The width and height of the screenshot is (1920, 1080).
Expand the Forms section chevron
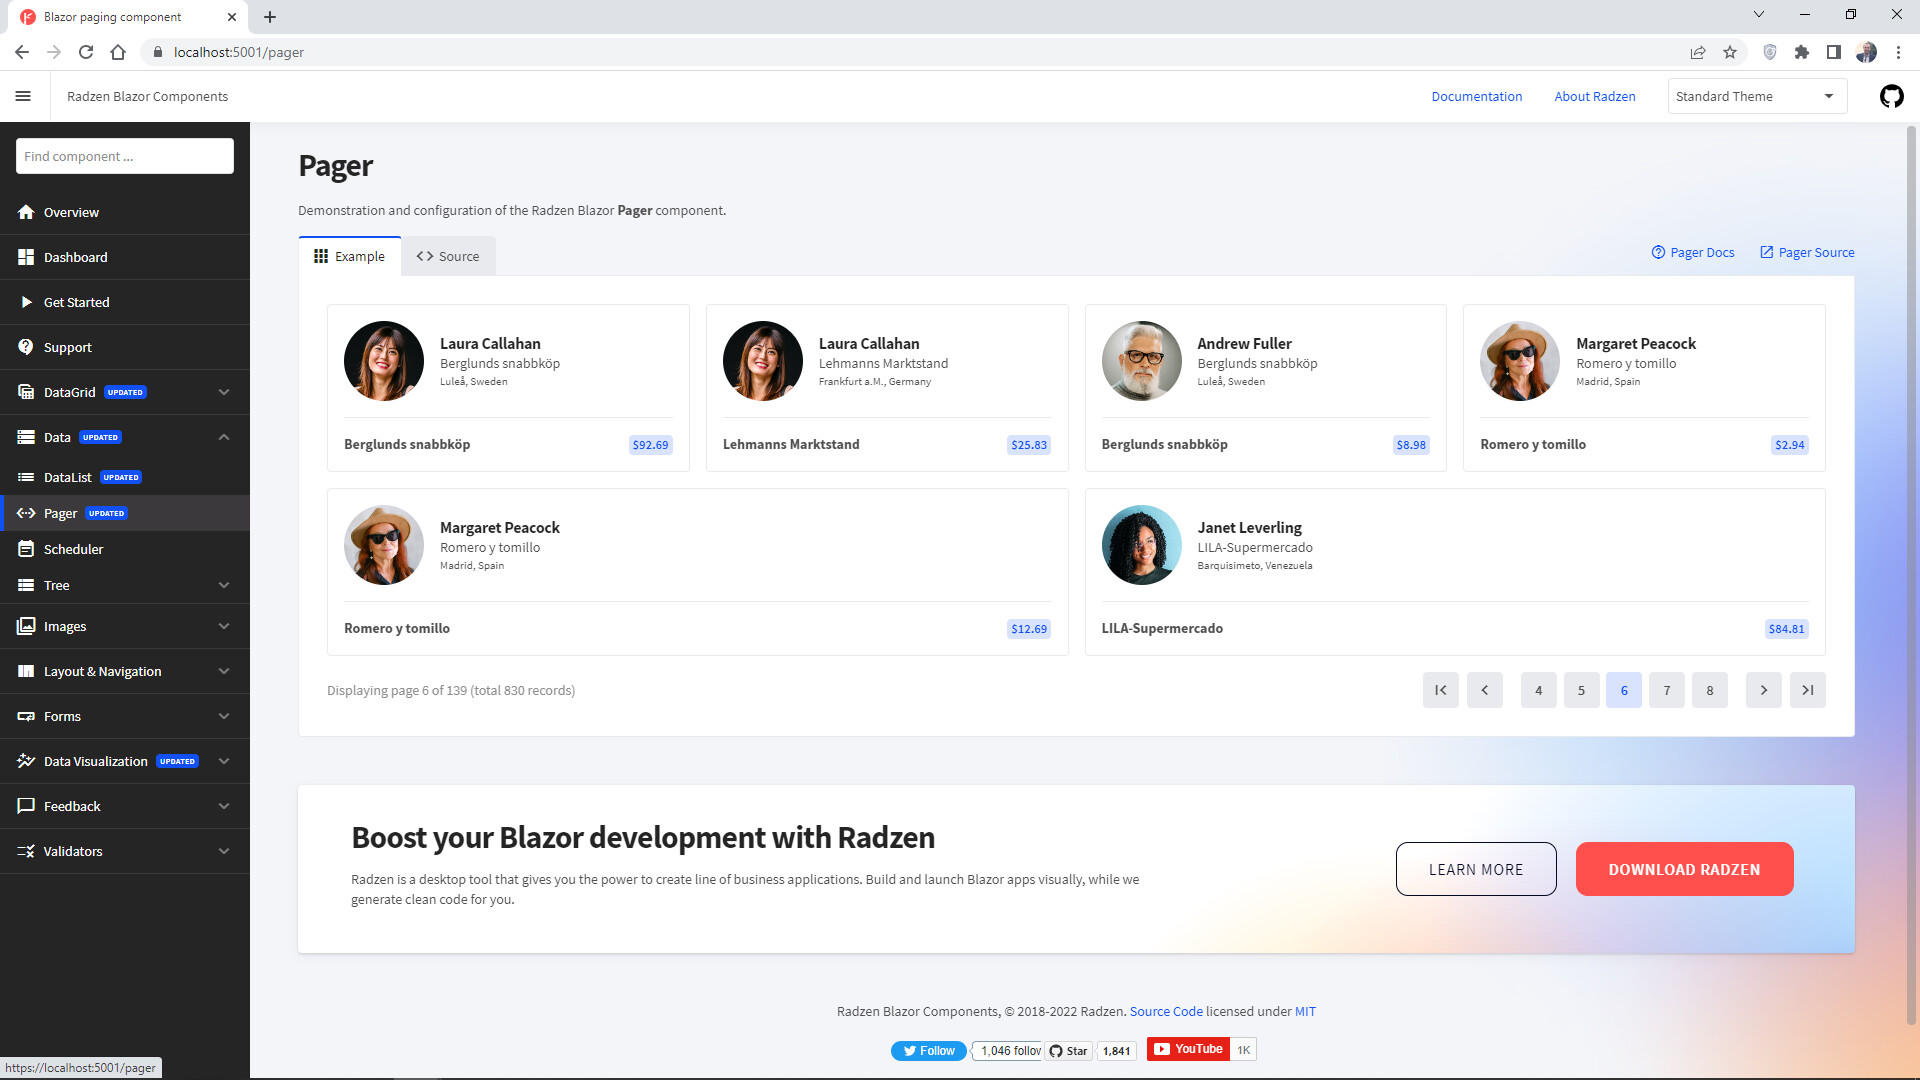224,716
